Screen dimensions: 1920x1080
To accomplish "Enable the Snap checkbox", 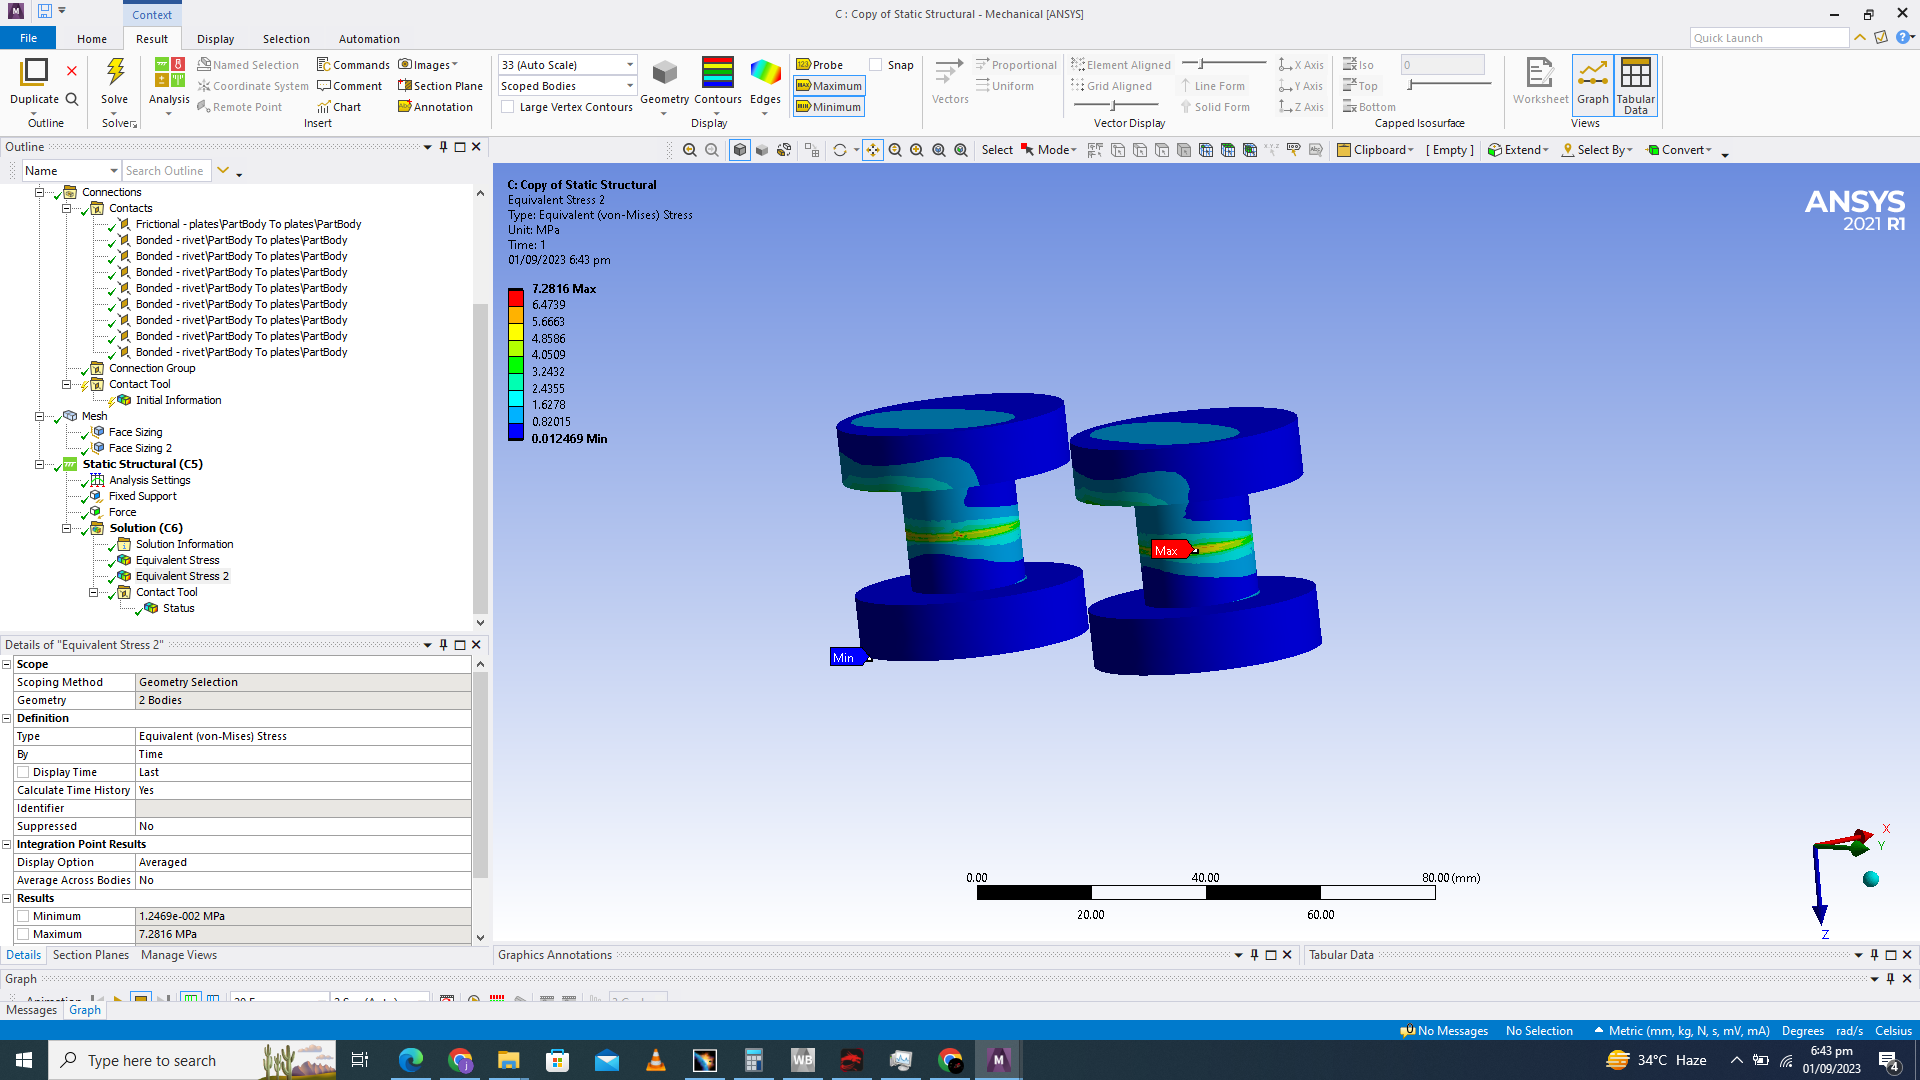I will (876, 65).
